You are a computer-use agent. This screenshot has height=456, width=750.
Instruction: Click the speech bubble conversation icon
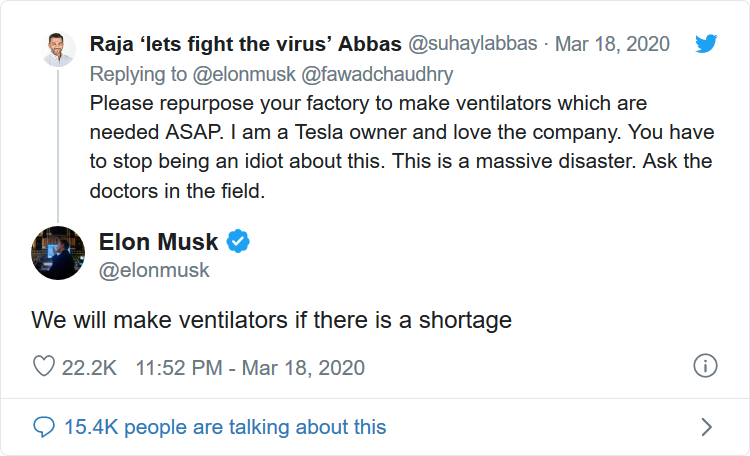pyautogui.click(x=44, y=427)
